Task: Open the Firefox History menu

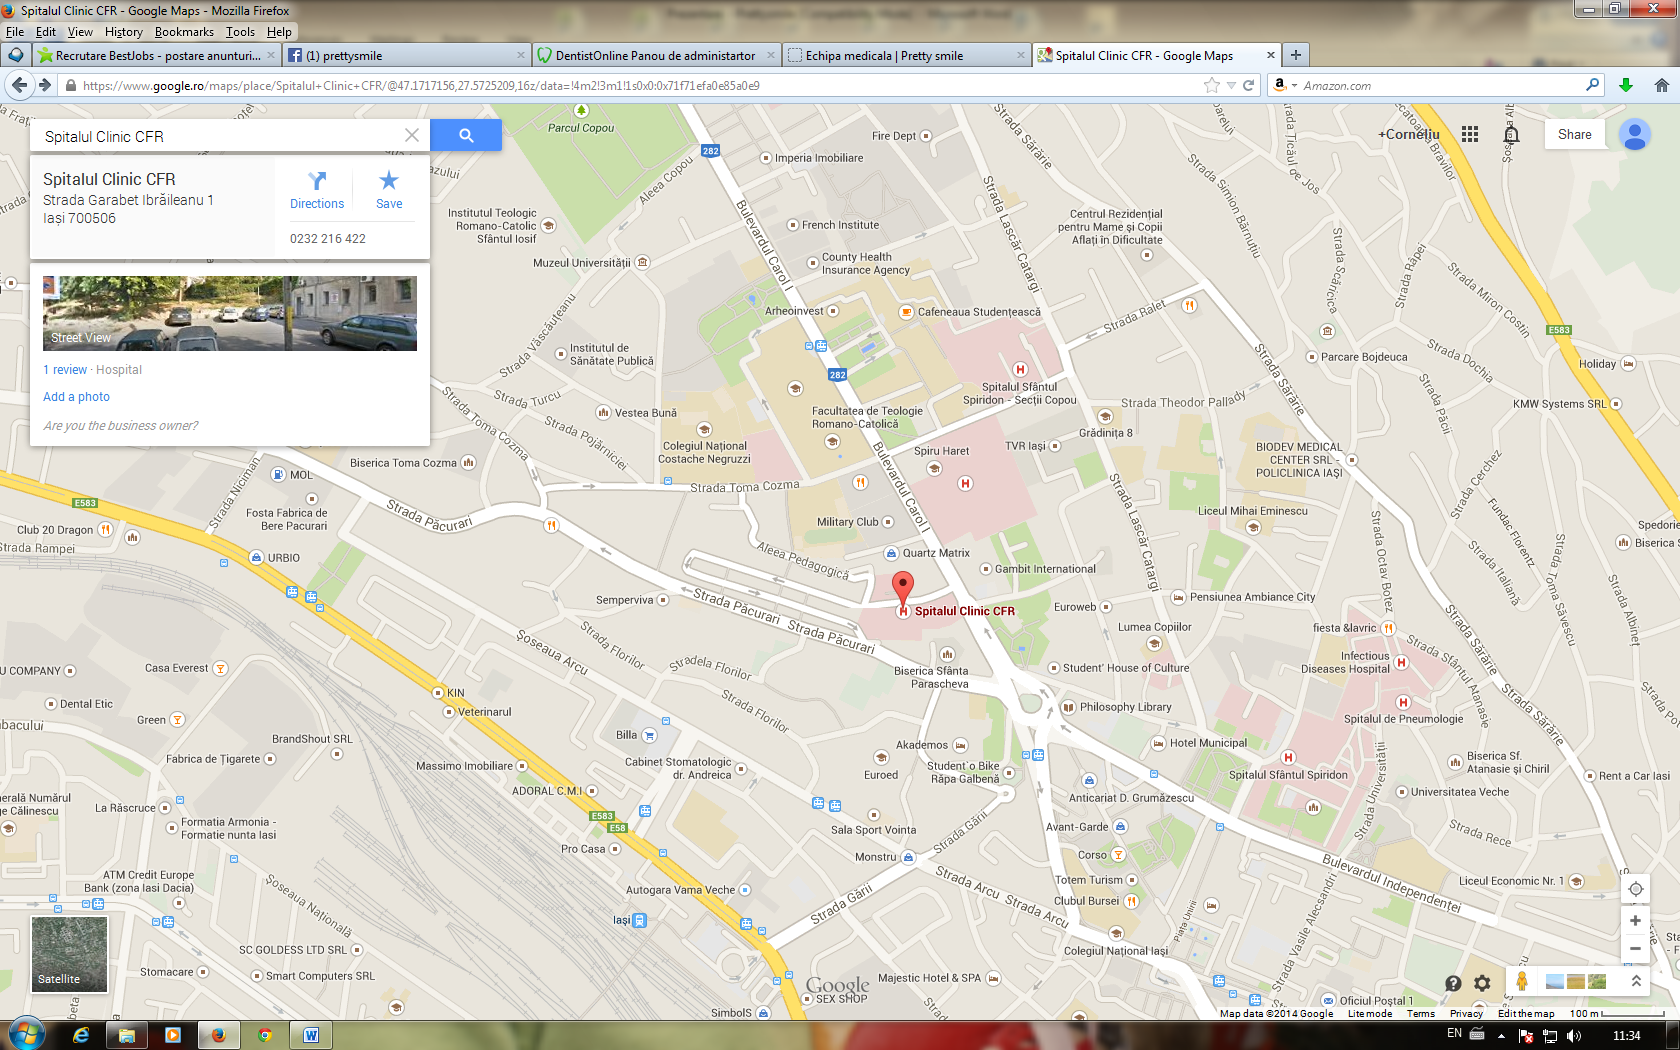Action: click(x=124, y=32)
